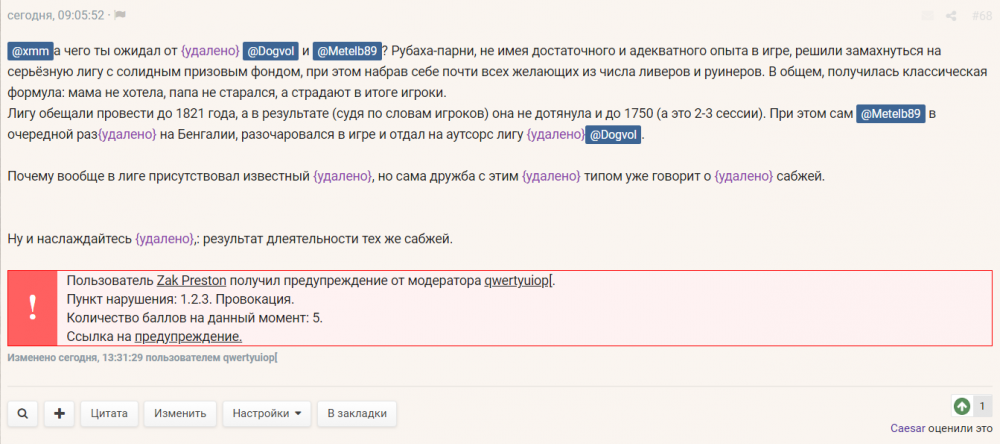The image size is (1000, 444).
Task: Click the red exclamation warning icon
Action: click(x=33, y=308)
